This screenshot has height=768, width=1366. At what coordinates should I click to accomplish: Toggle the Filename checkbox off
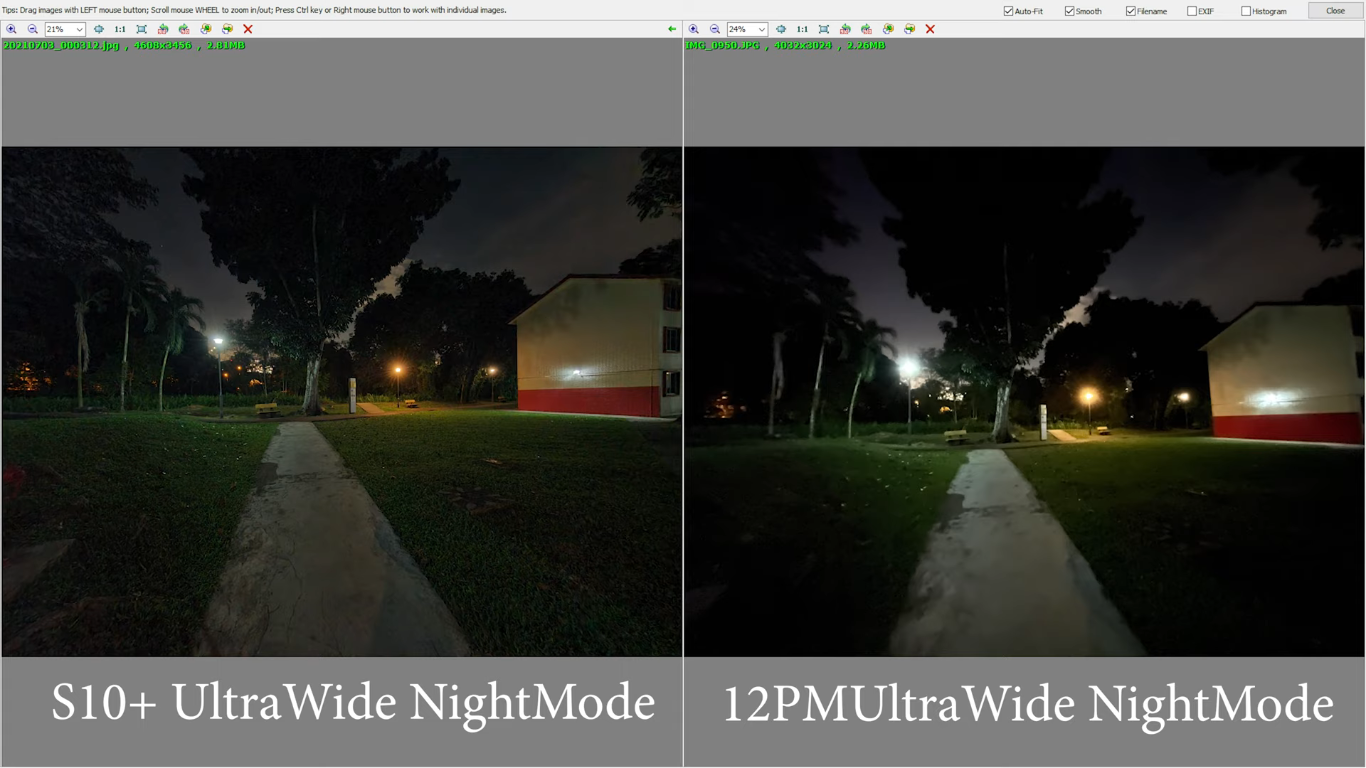[x=1130, y=11]
